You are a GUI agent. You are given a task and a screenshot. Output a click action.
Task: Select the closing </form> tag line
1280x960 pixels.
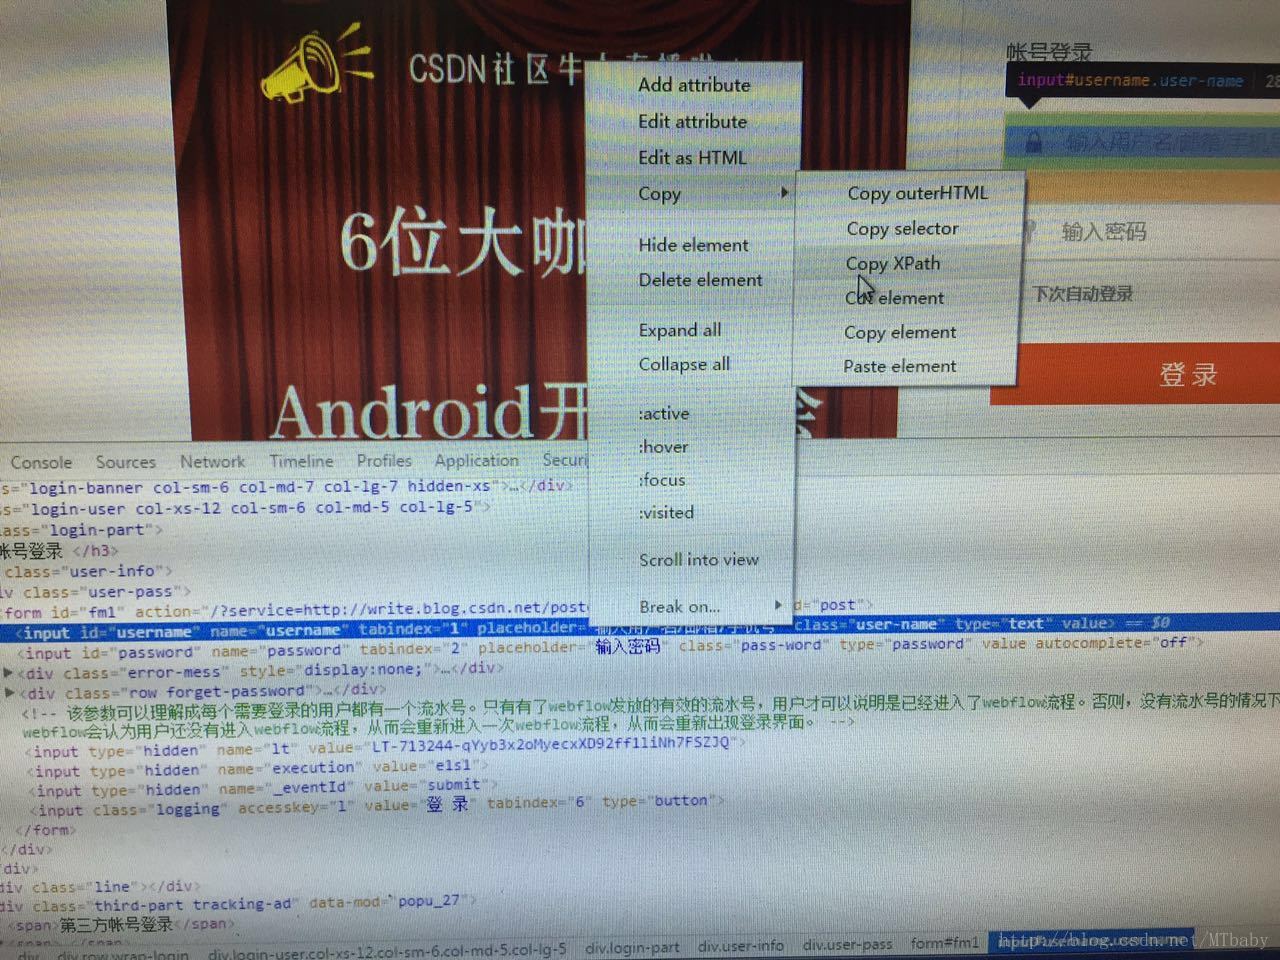coord(46,830)
